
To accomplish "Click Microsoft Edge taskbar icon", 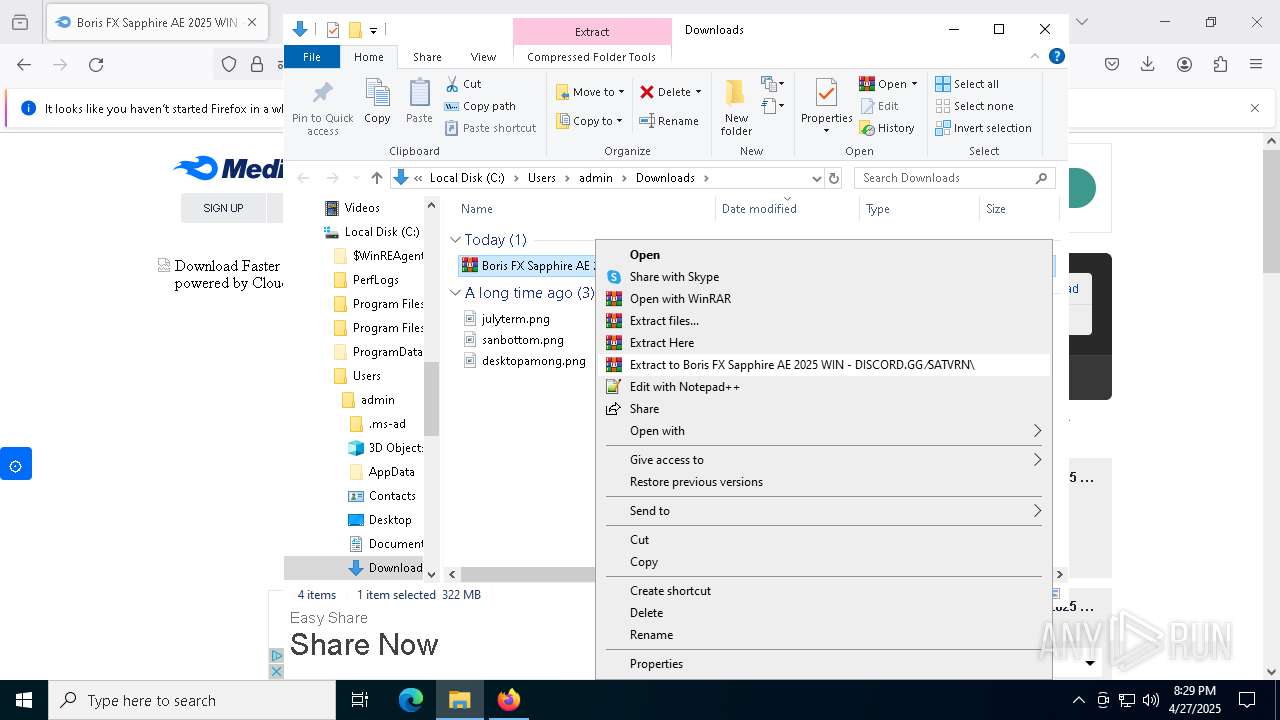I will click(411, 700).
